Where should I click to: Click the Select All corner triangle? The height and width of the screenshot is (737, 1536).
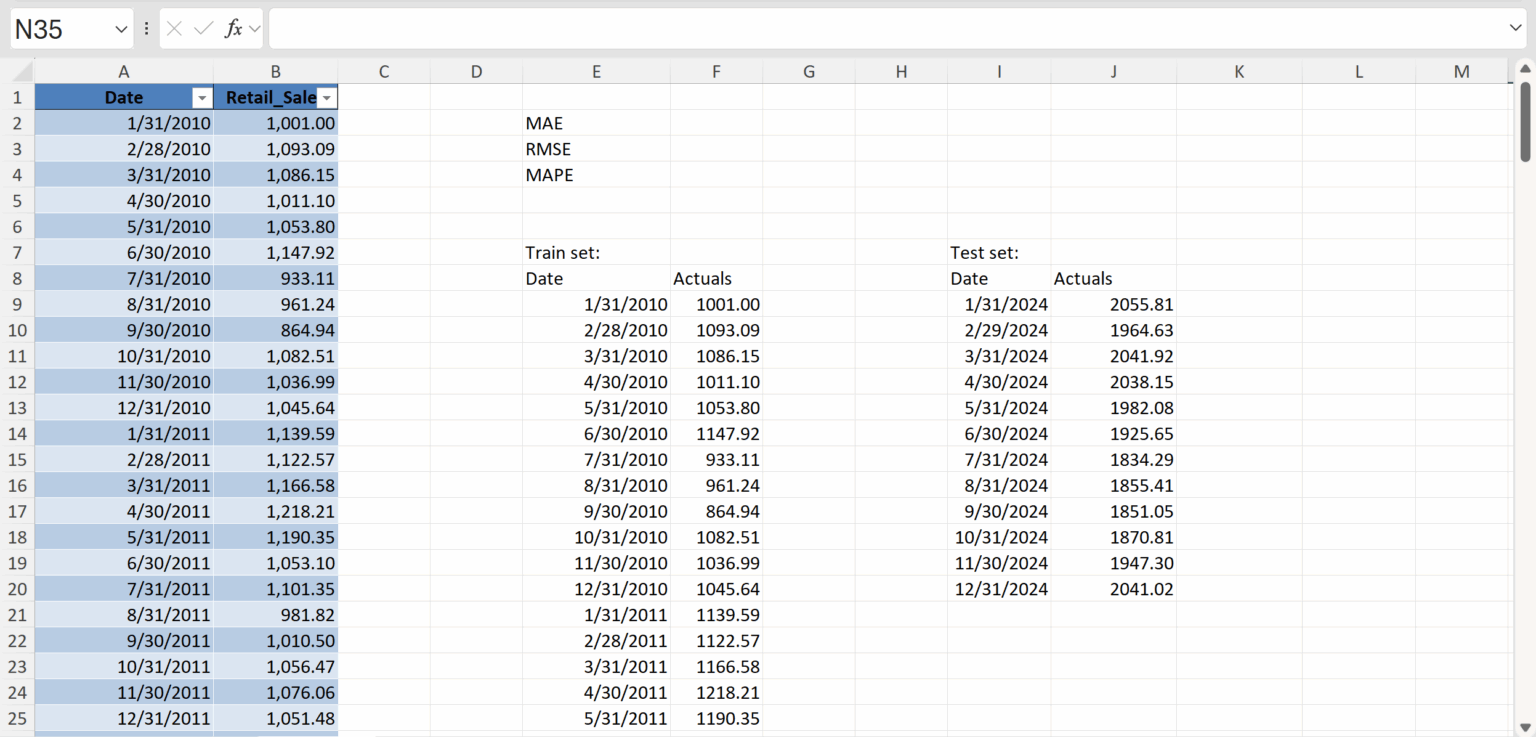pyautogui.click(x=17, y=71)
